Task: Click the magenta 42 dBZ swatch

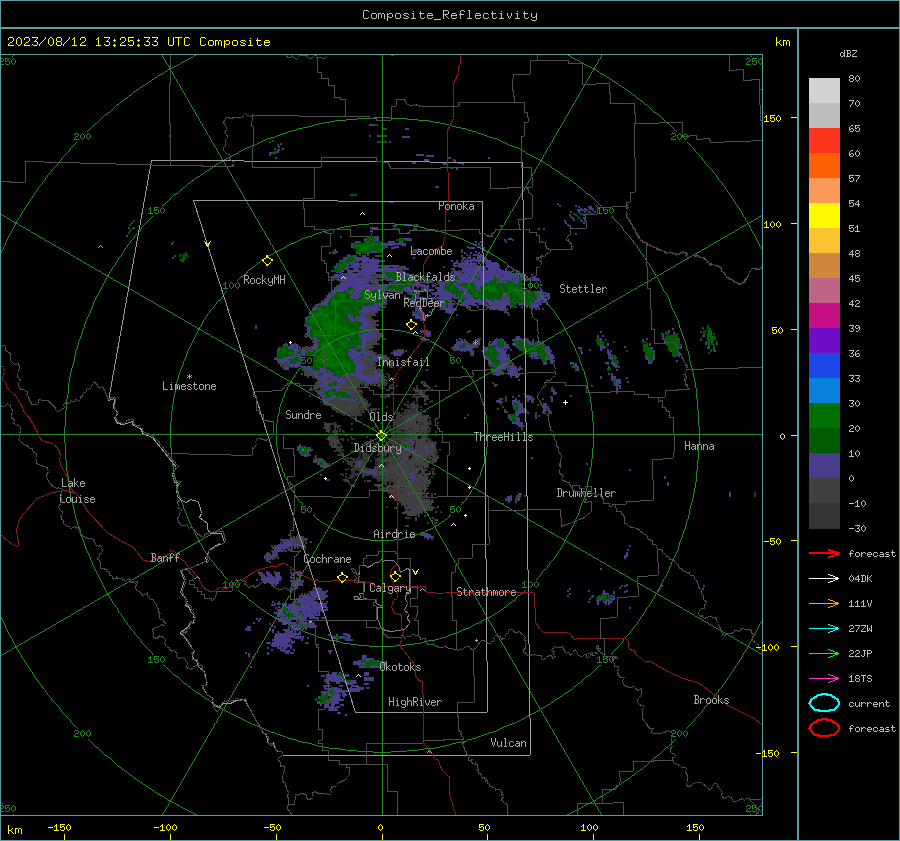Action: point(824,316)
